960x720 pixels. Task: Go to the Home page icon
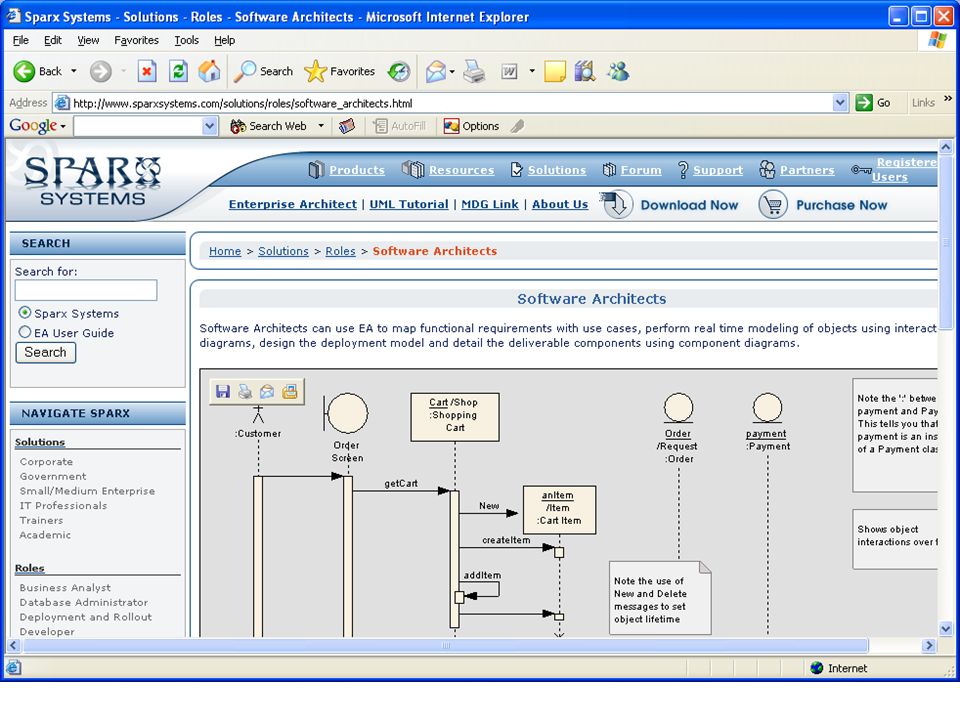coord(209,72)
